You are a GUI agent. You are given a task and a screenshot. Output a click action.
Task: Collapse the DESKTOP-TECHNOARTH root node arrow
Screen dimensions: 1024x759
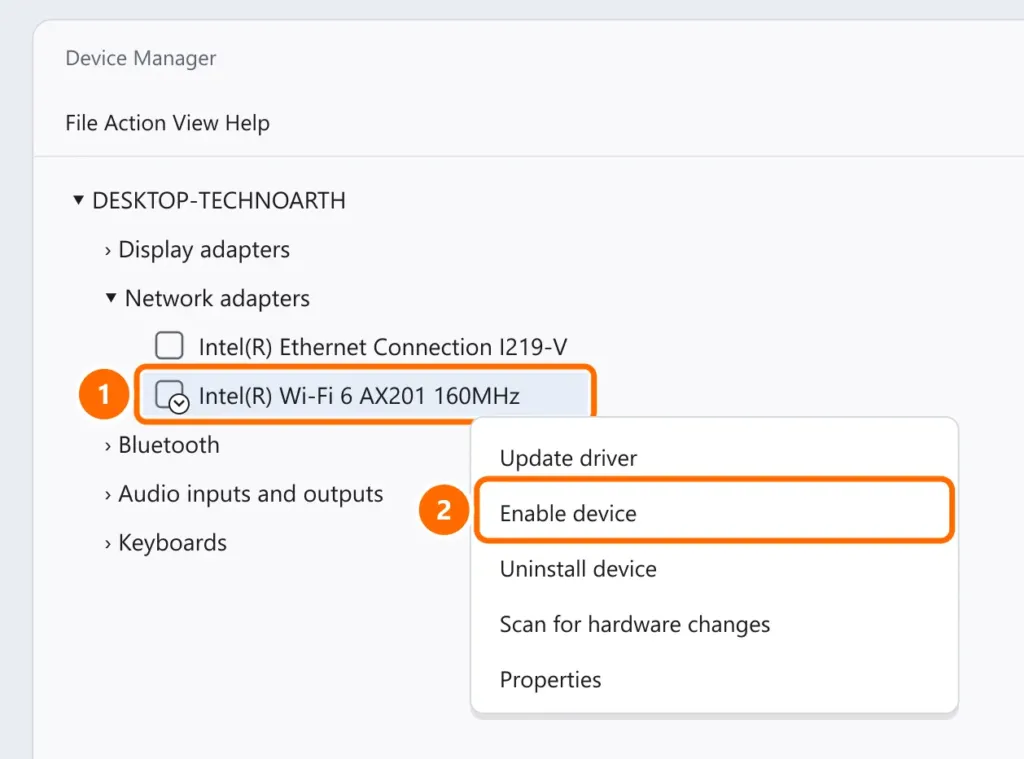78,200
